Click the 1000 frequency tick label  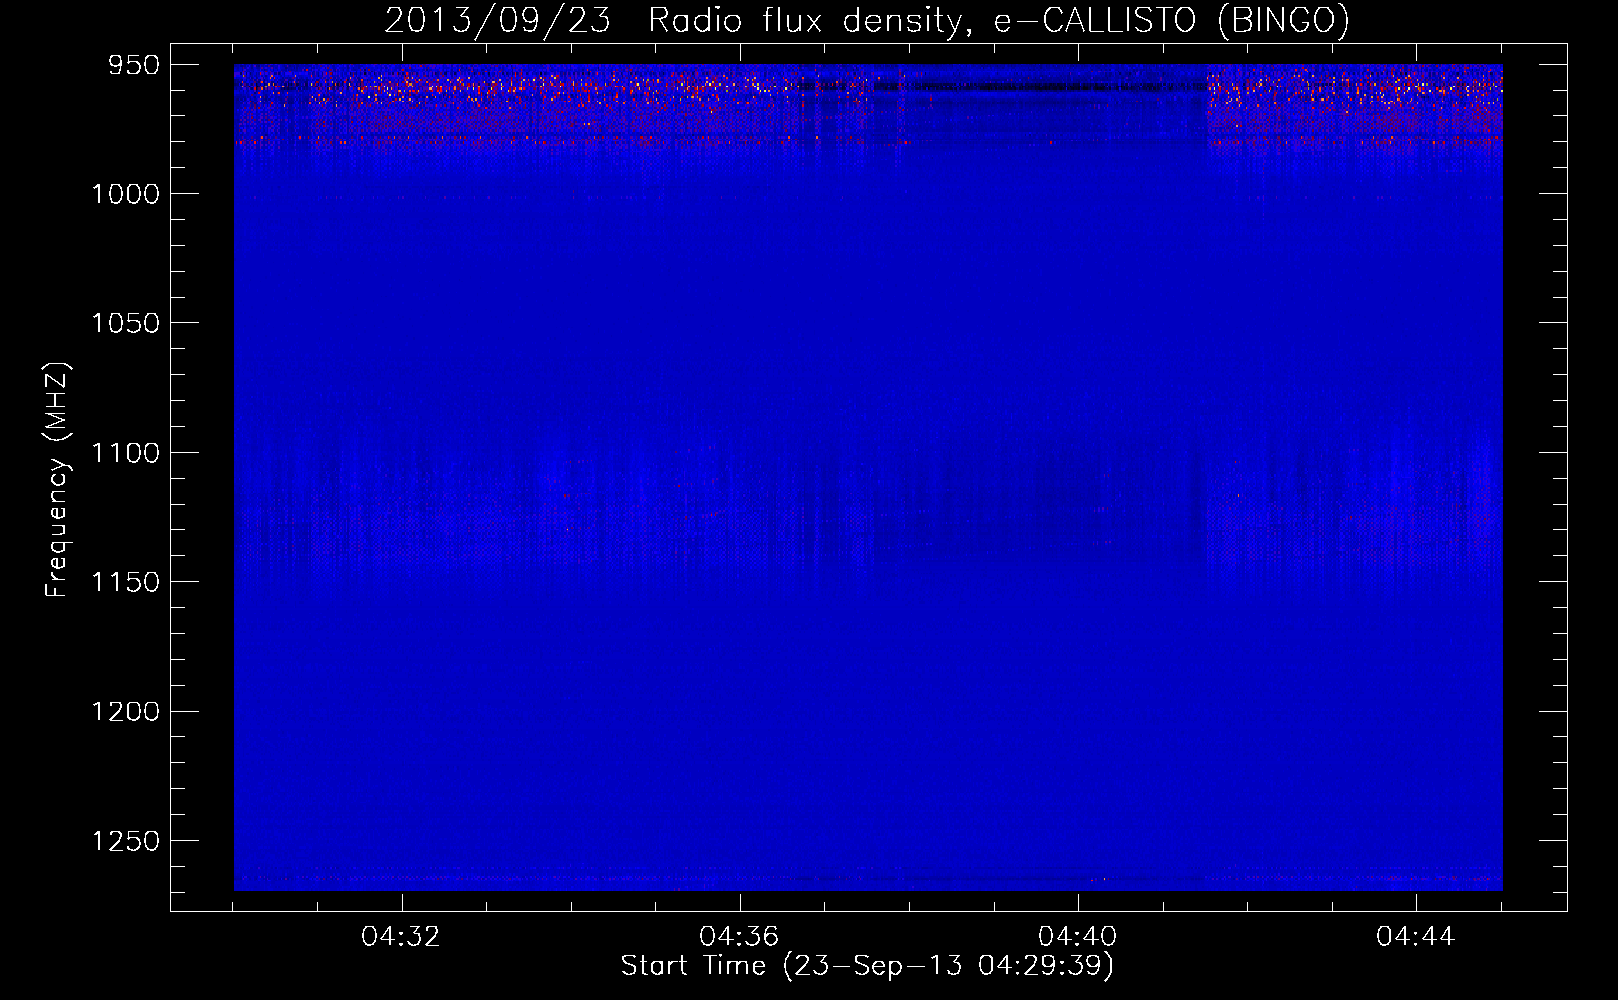pyautogui.click(x=125, y=194)
